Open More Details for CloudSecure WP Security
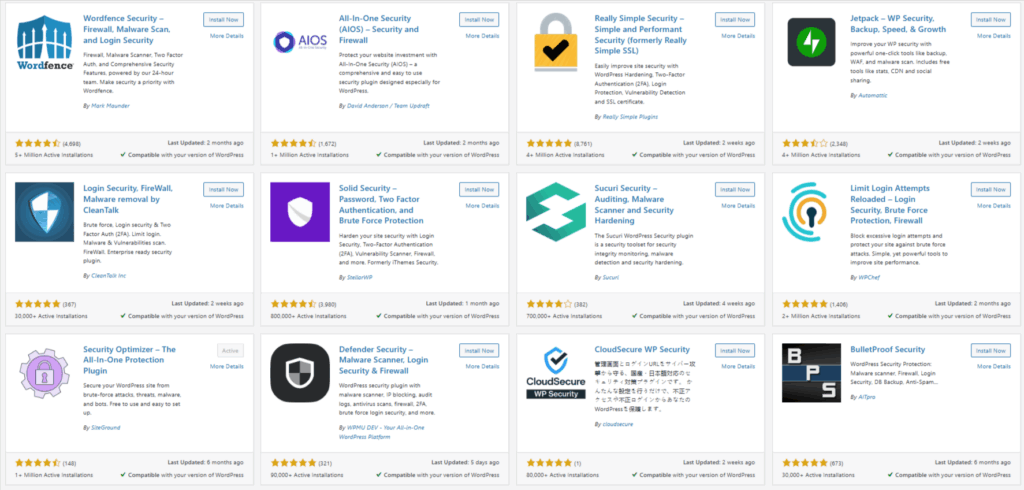This screenshot has height=490, width=1024. coord(738,367)
